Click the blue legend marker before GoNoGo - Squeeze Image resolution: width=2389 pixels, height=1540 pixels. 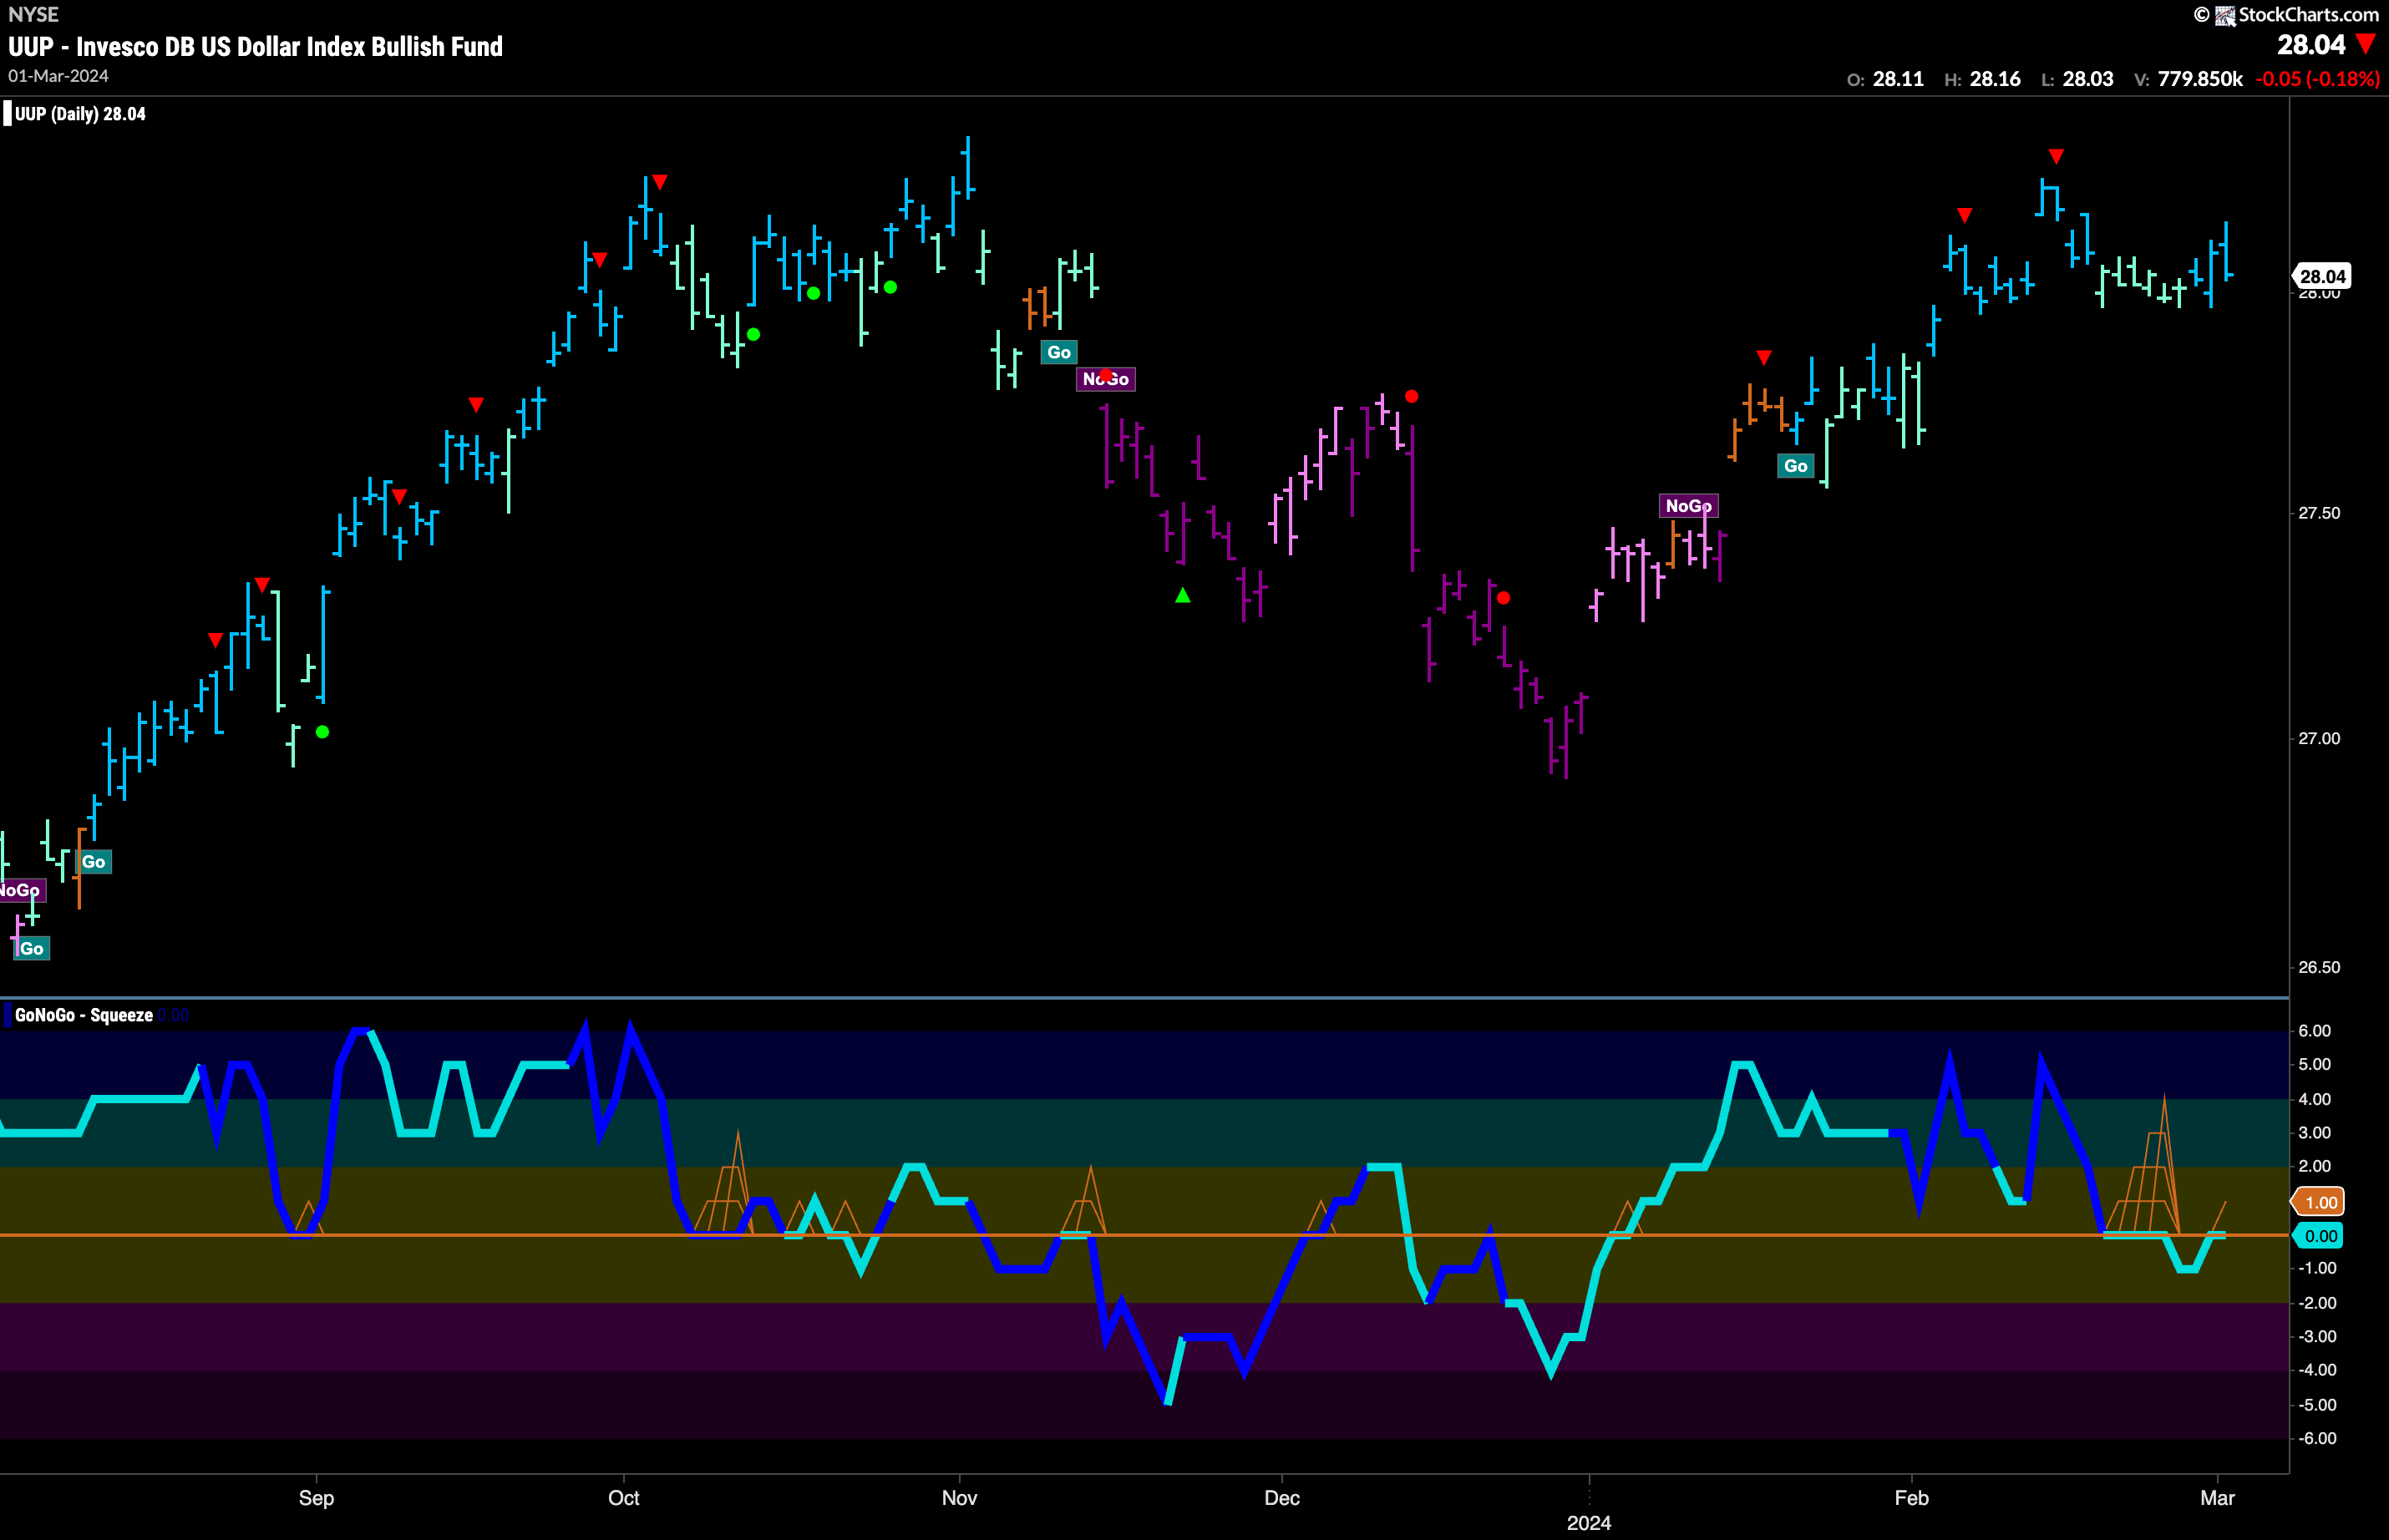pyautogui.click(x=8, y=1015)
